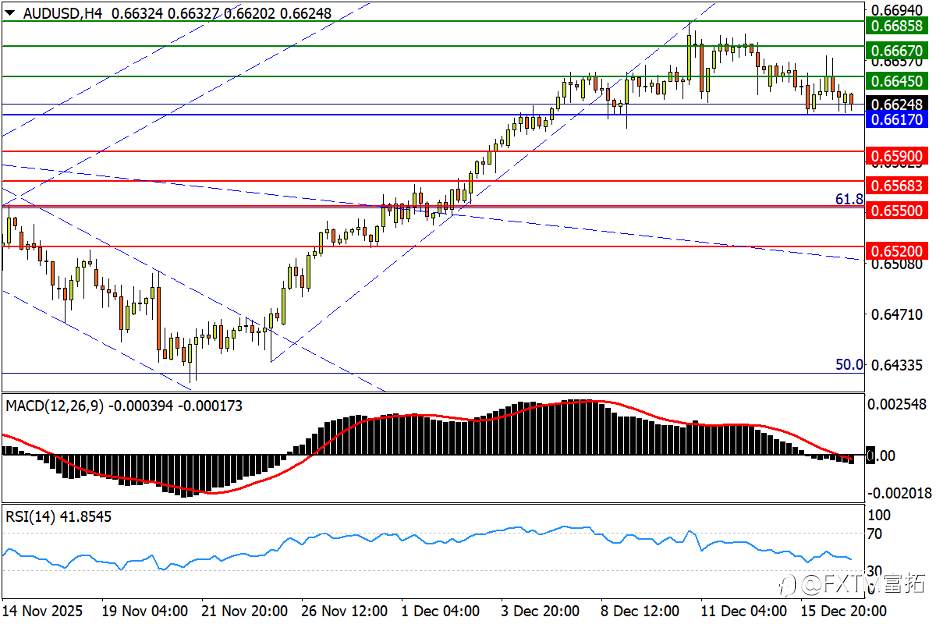The image size is (936, 624).
Task: Click the AUDUSD,H4 chart title text
Action: click(62, 13)
